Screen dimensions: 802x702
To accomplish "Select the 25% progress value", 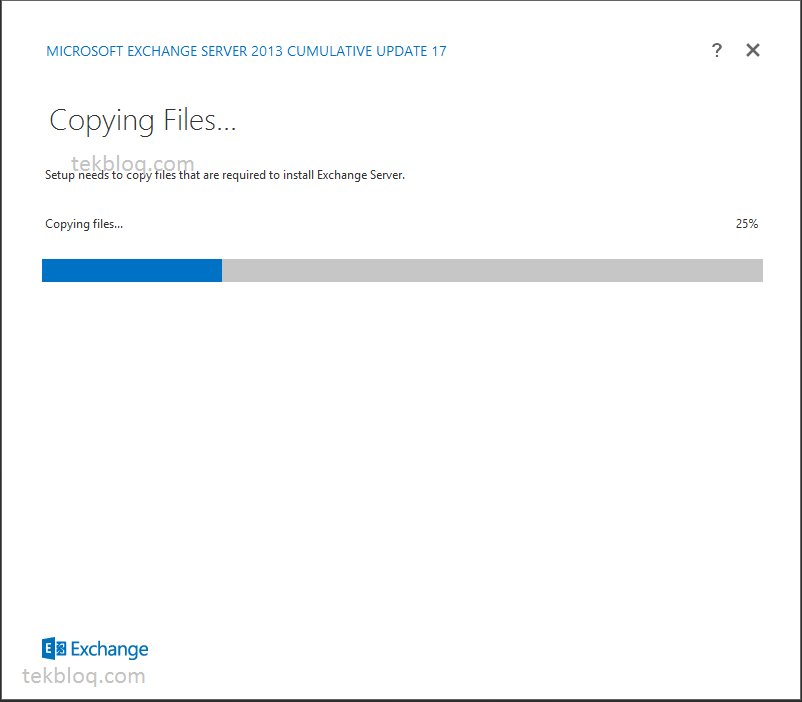I will pos(747,224).
